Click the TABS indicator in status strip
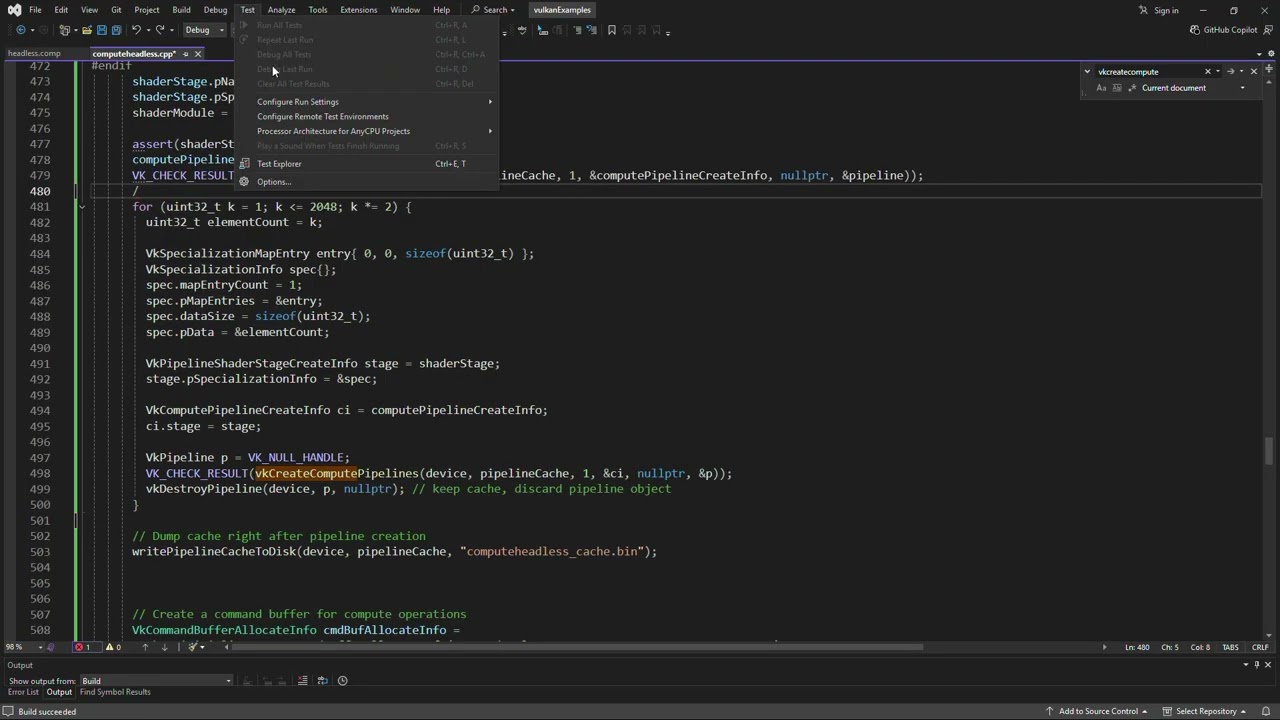Viewport: 1280px width, 720px height. pos(1231,647)
